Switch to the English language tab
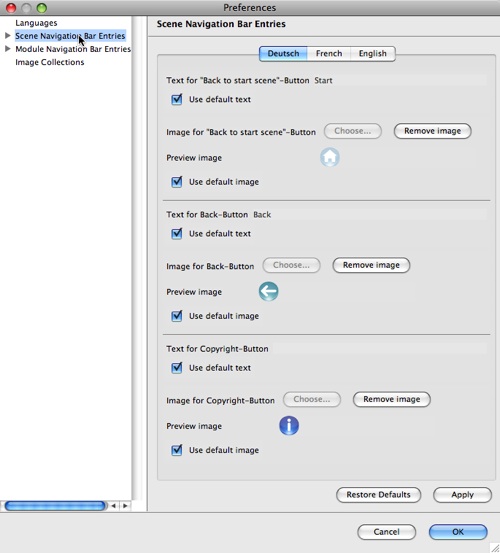Viewport: 500px width, 553px height. coord(373,54)
